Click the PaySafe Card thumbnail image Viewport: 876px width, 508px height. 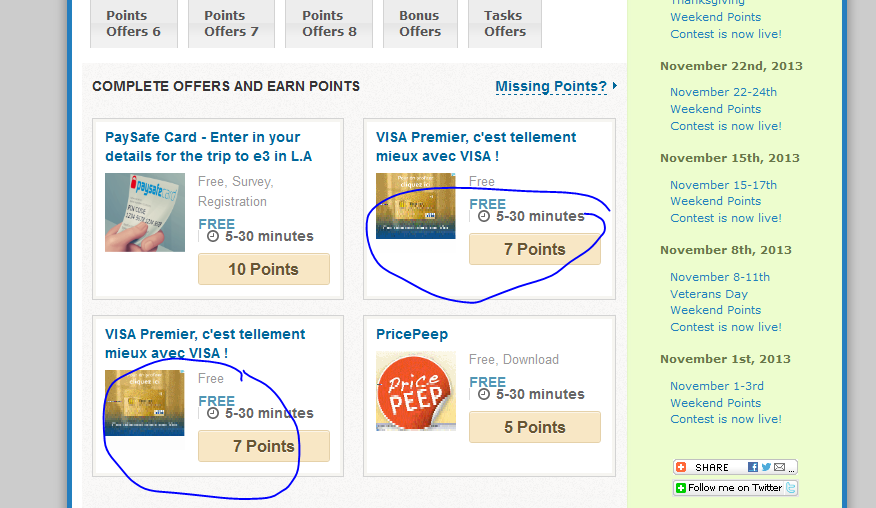[x=145, y=212]
